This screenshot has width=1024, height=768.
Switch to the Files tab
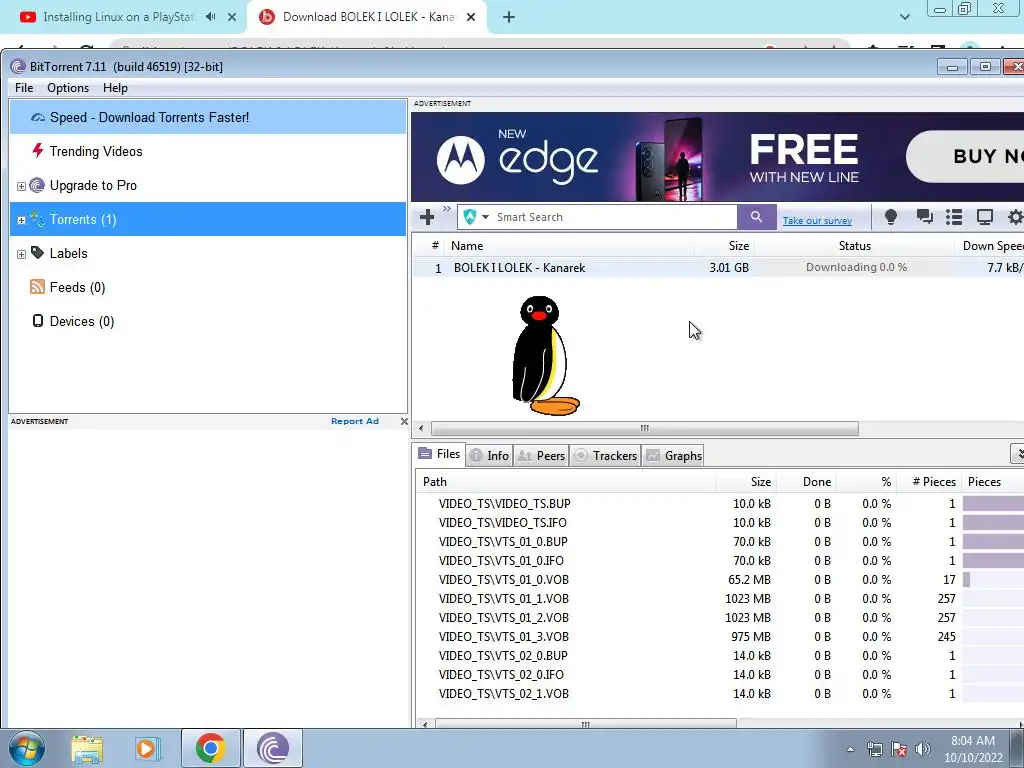(x=440, y=454)
